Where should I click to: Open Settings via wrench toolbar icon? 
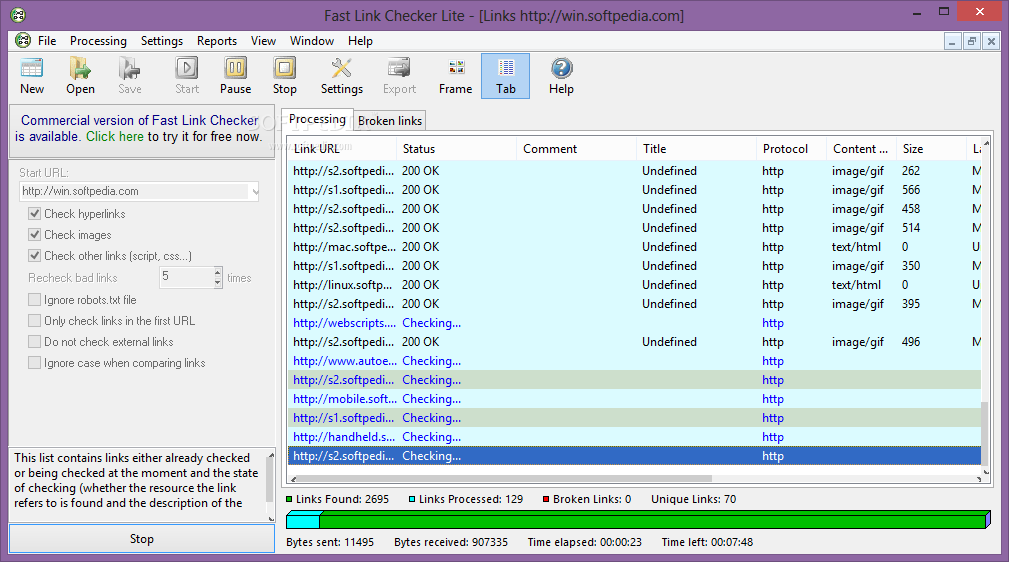pyautogui.click(x=342, y=68)
